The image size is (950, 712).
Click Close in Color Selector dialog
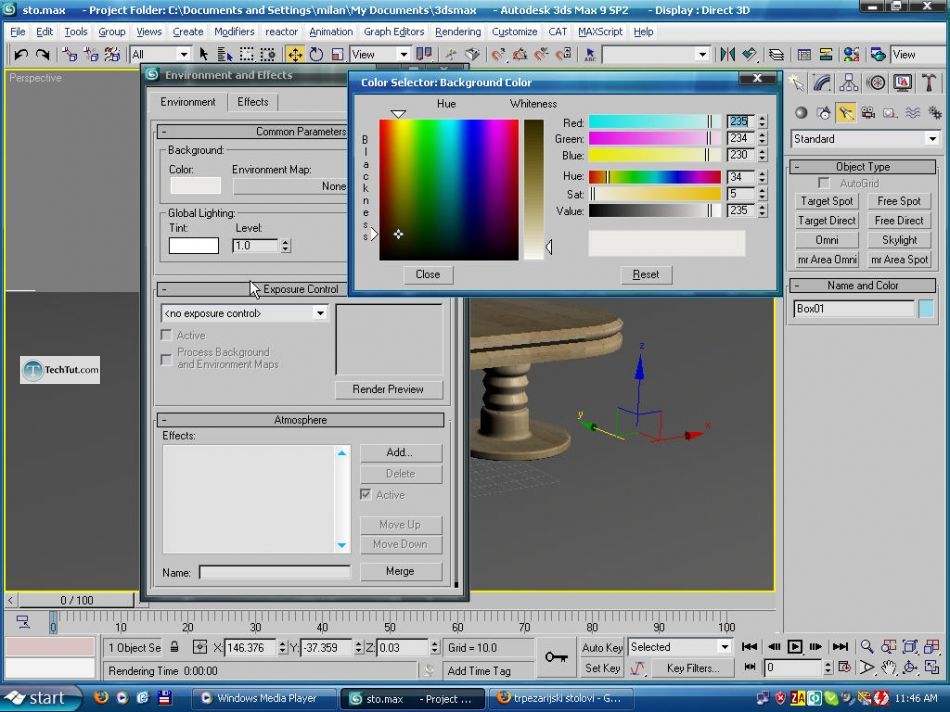pyautogui.click(x=428, y=274)
